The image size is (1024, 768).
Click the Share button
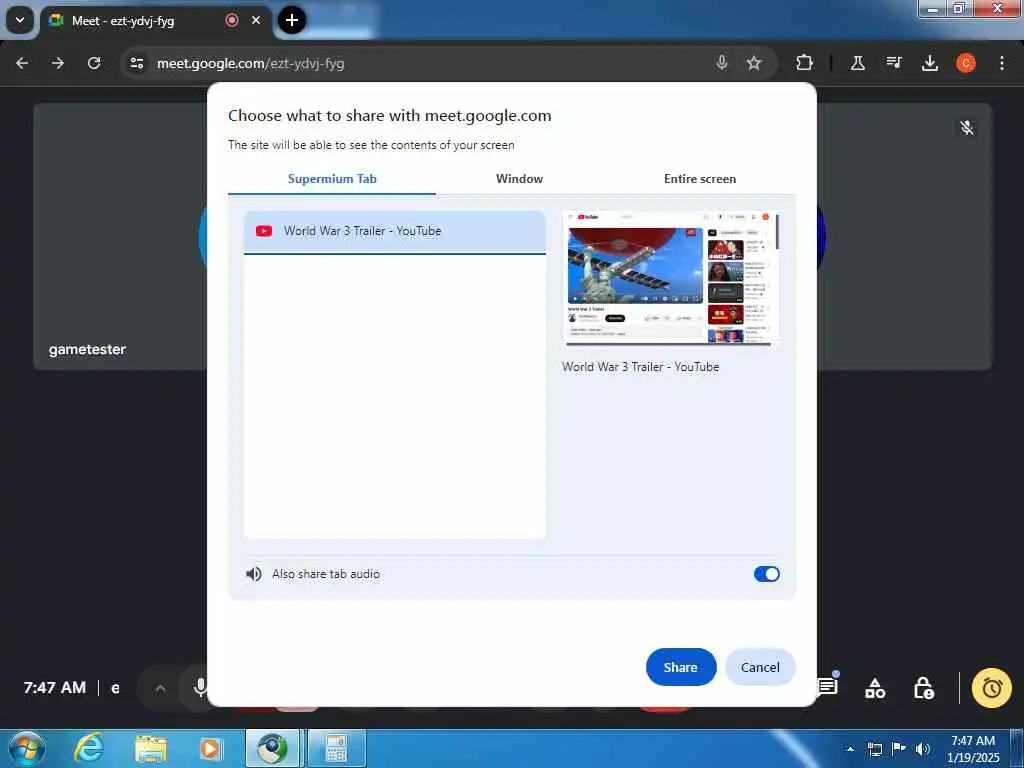(680, 667)
